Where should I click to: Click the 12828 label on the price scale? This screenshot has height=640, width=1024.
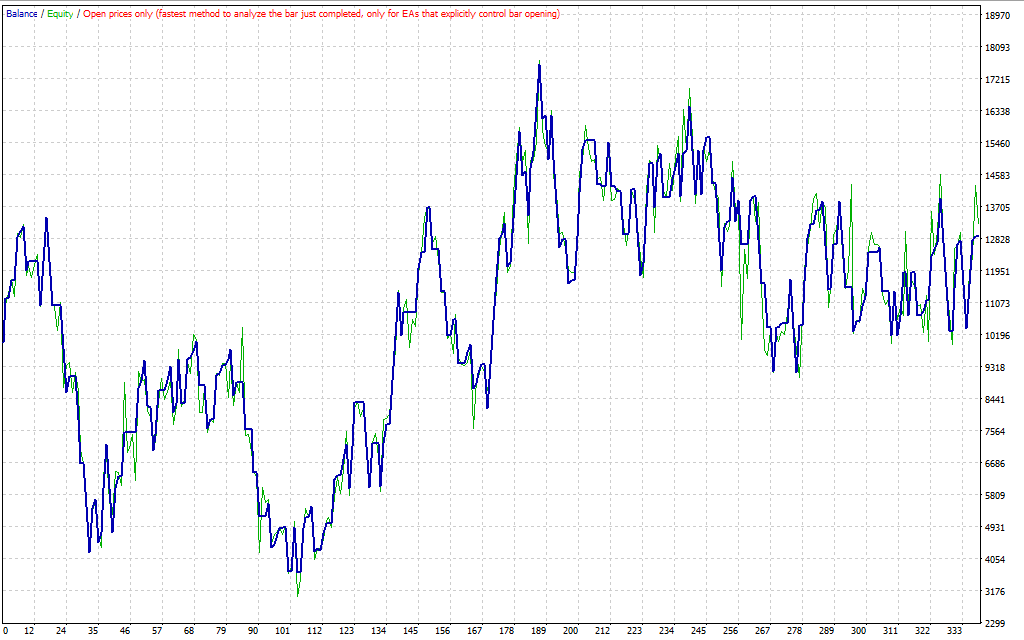[x=998, y=240]
